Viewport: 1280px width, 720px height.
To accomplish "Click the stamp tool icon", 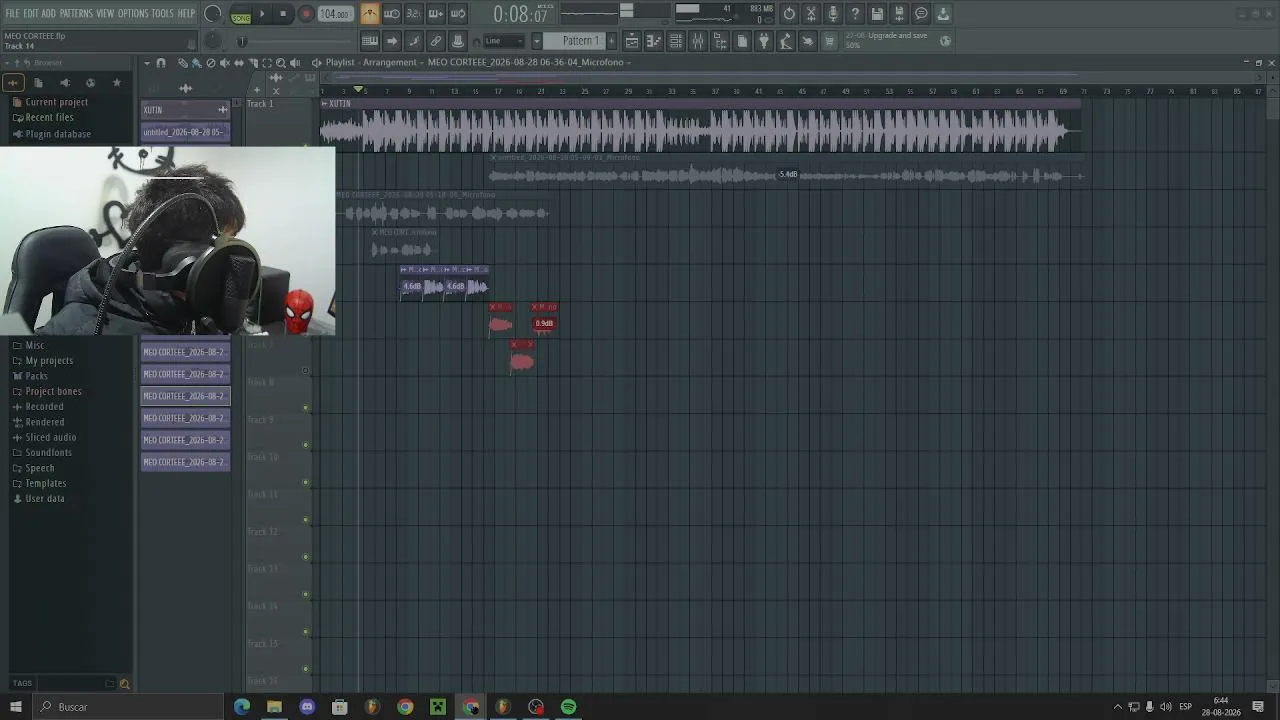I will coord(458,41).
